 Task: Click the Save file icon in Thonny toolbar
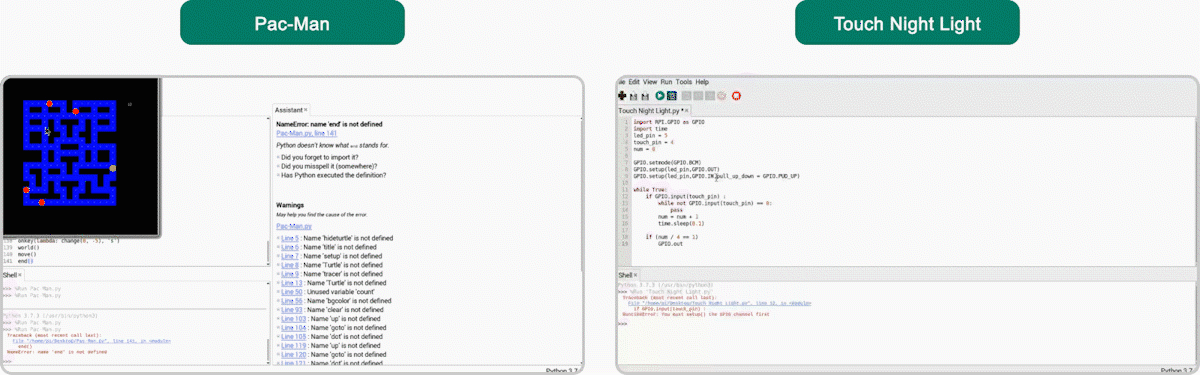pyautogui.click(x=645, y=96)
